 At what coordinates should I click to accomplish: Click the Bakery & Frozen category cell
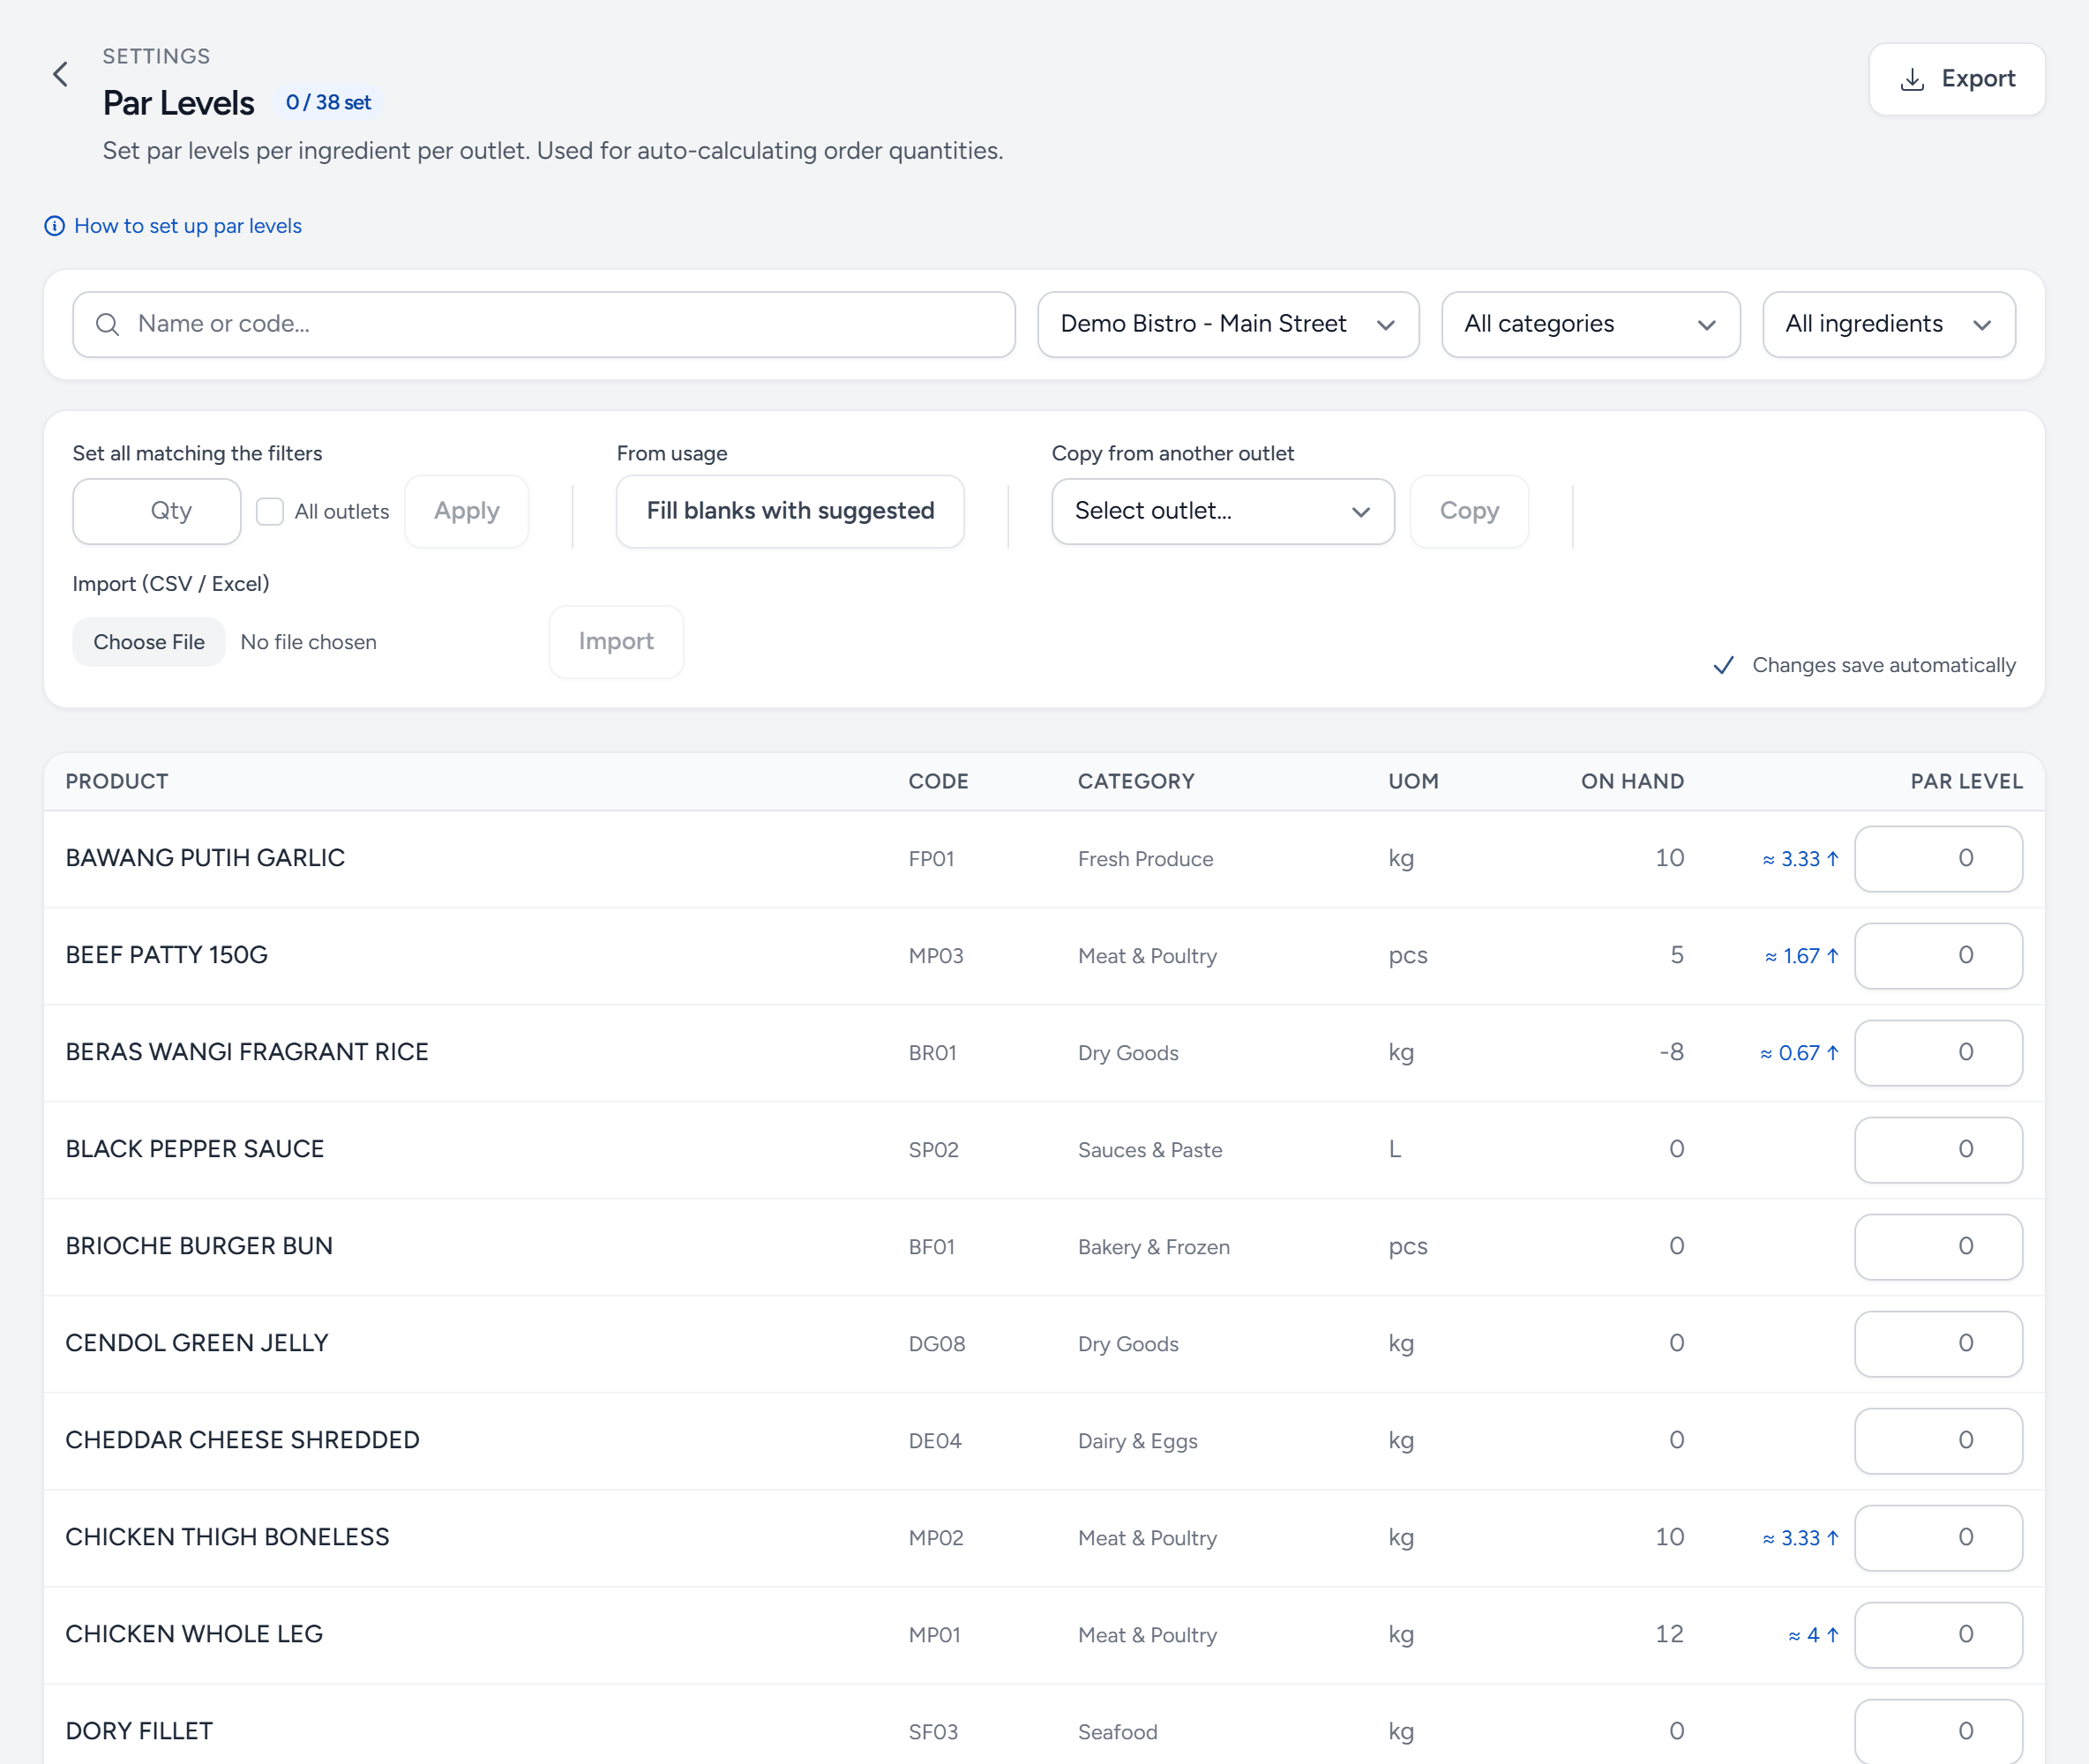1154,1247
